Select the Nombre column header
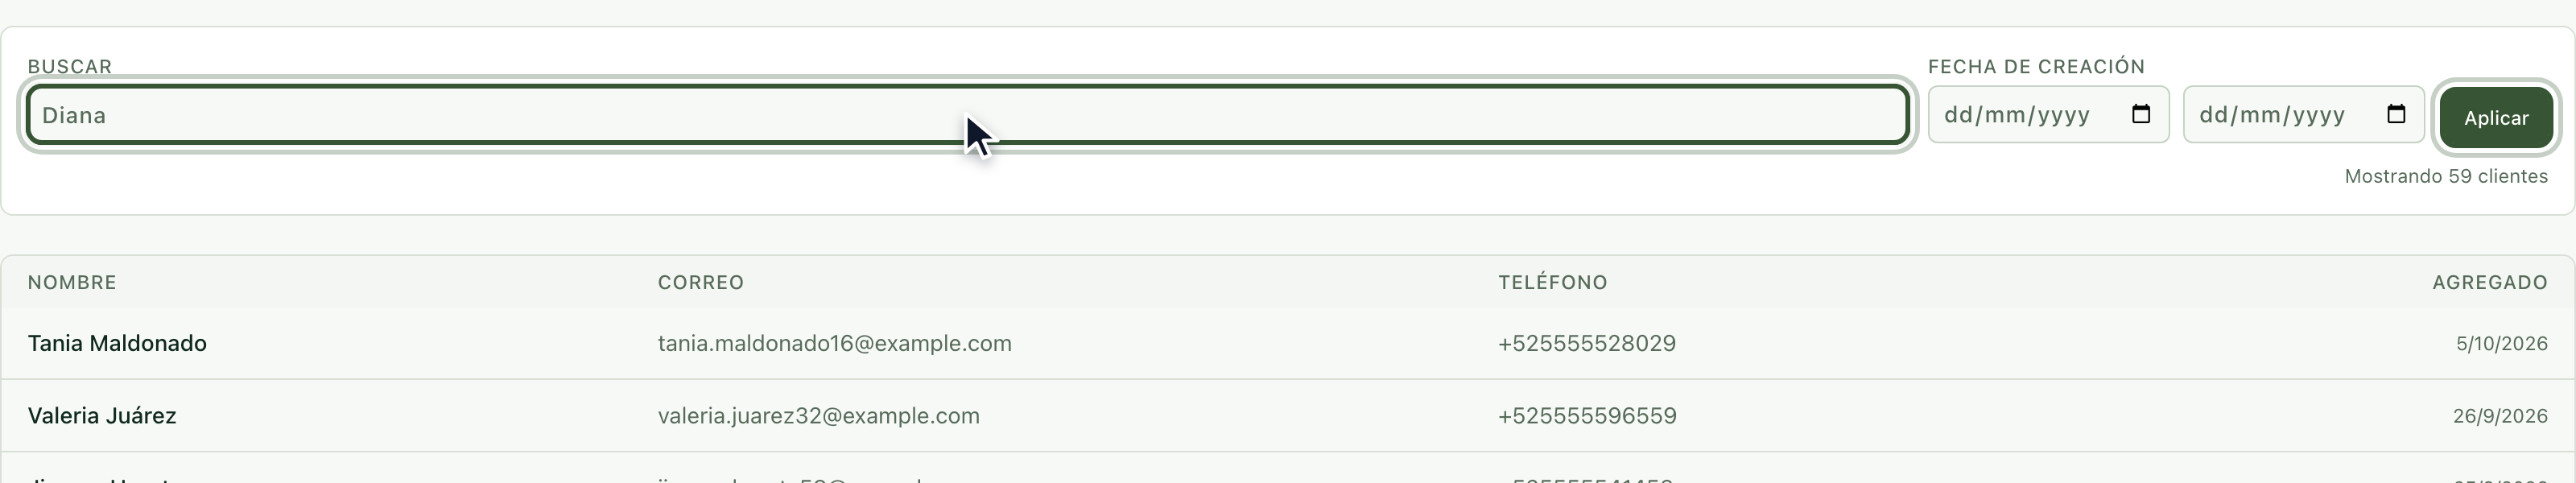 coord(72,283)
